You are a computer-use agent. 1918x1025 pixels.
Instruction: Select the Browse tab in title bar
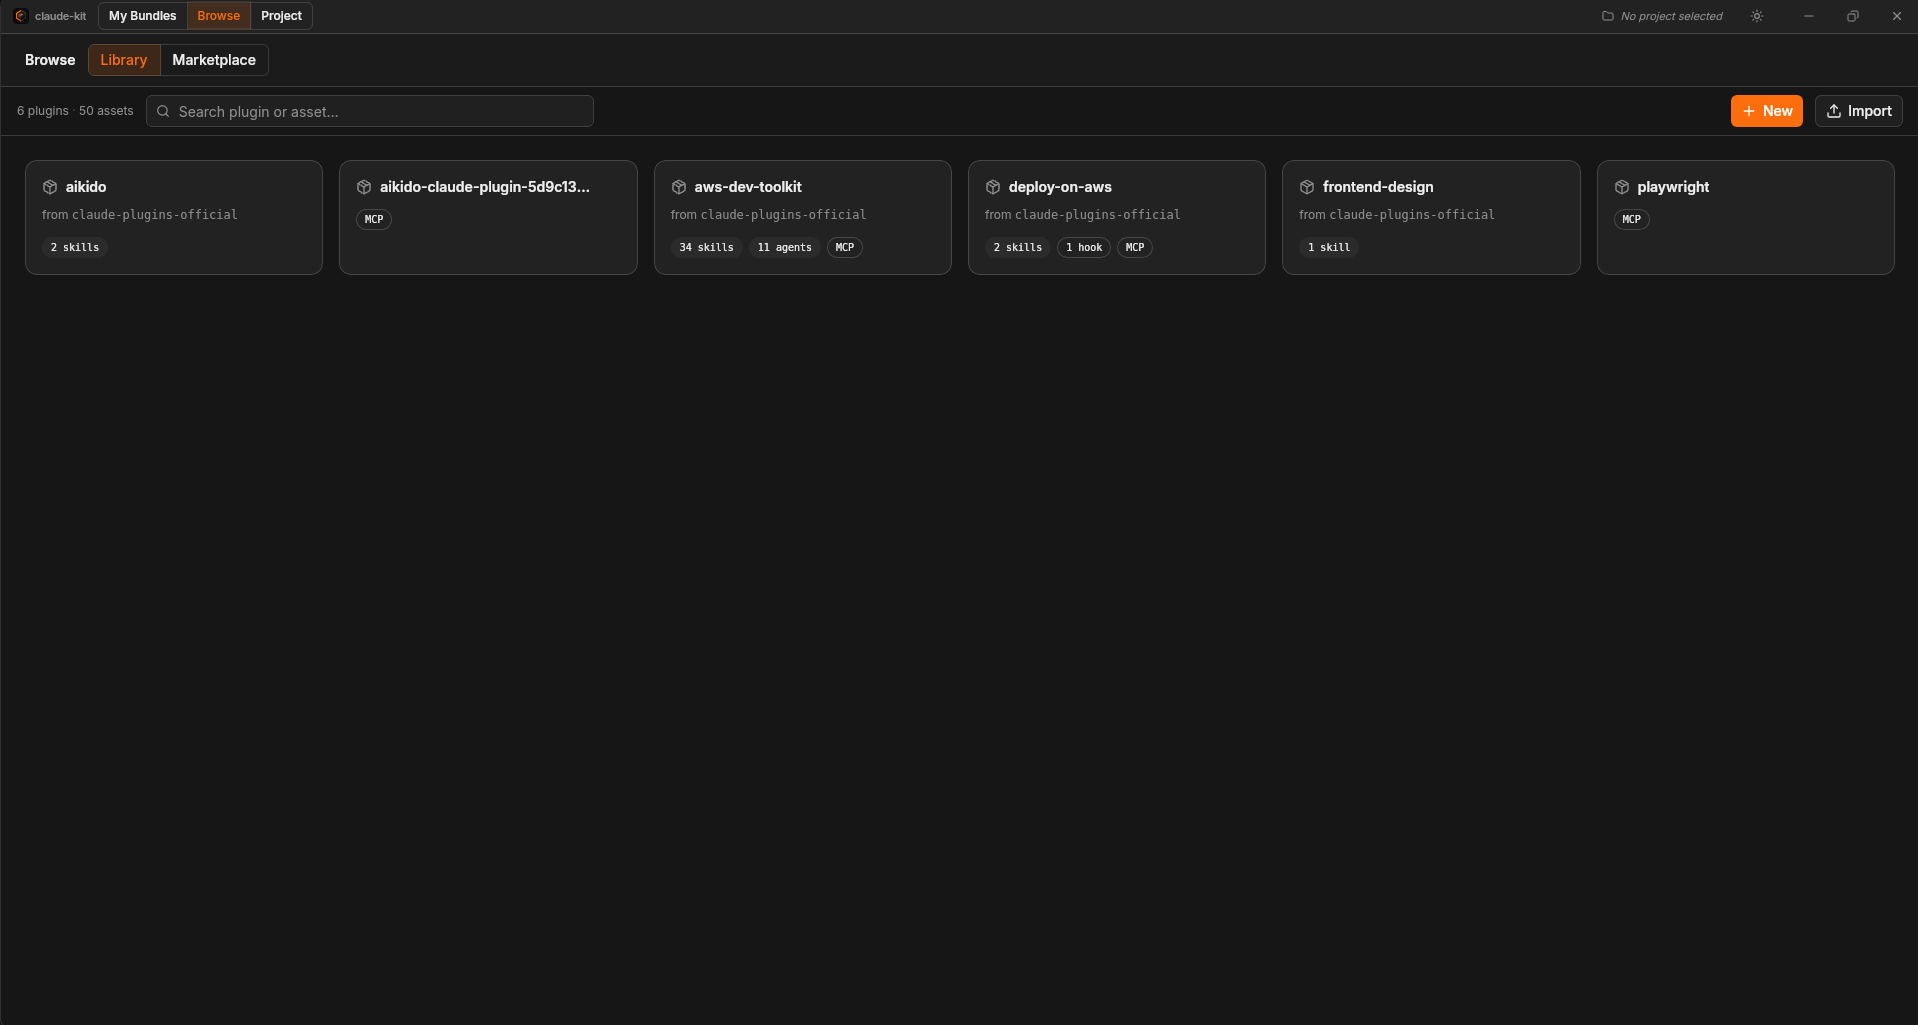(x=219, y=16)
